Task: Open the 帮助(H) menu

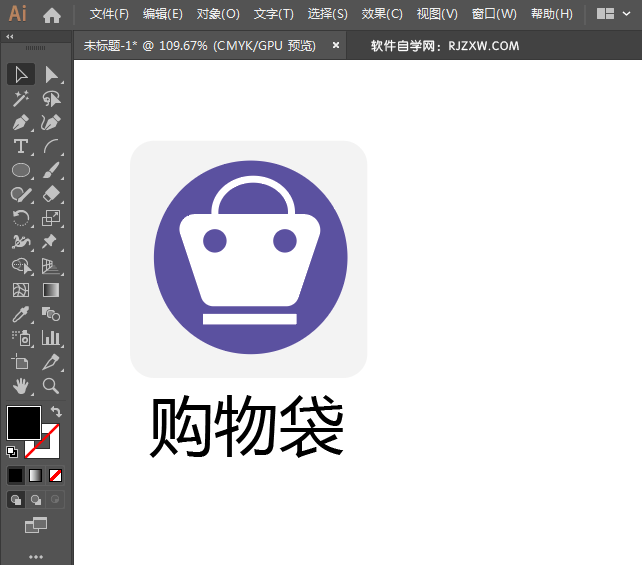Action: click(552, 14)
